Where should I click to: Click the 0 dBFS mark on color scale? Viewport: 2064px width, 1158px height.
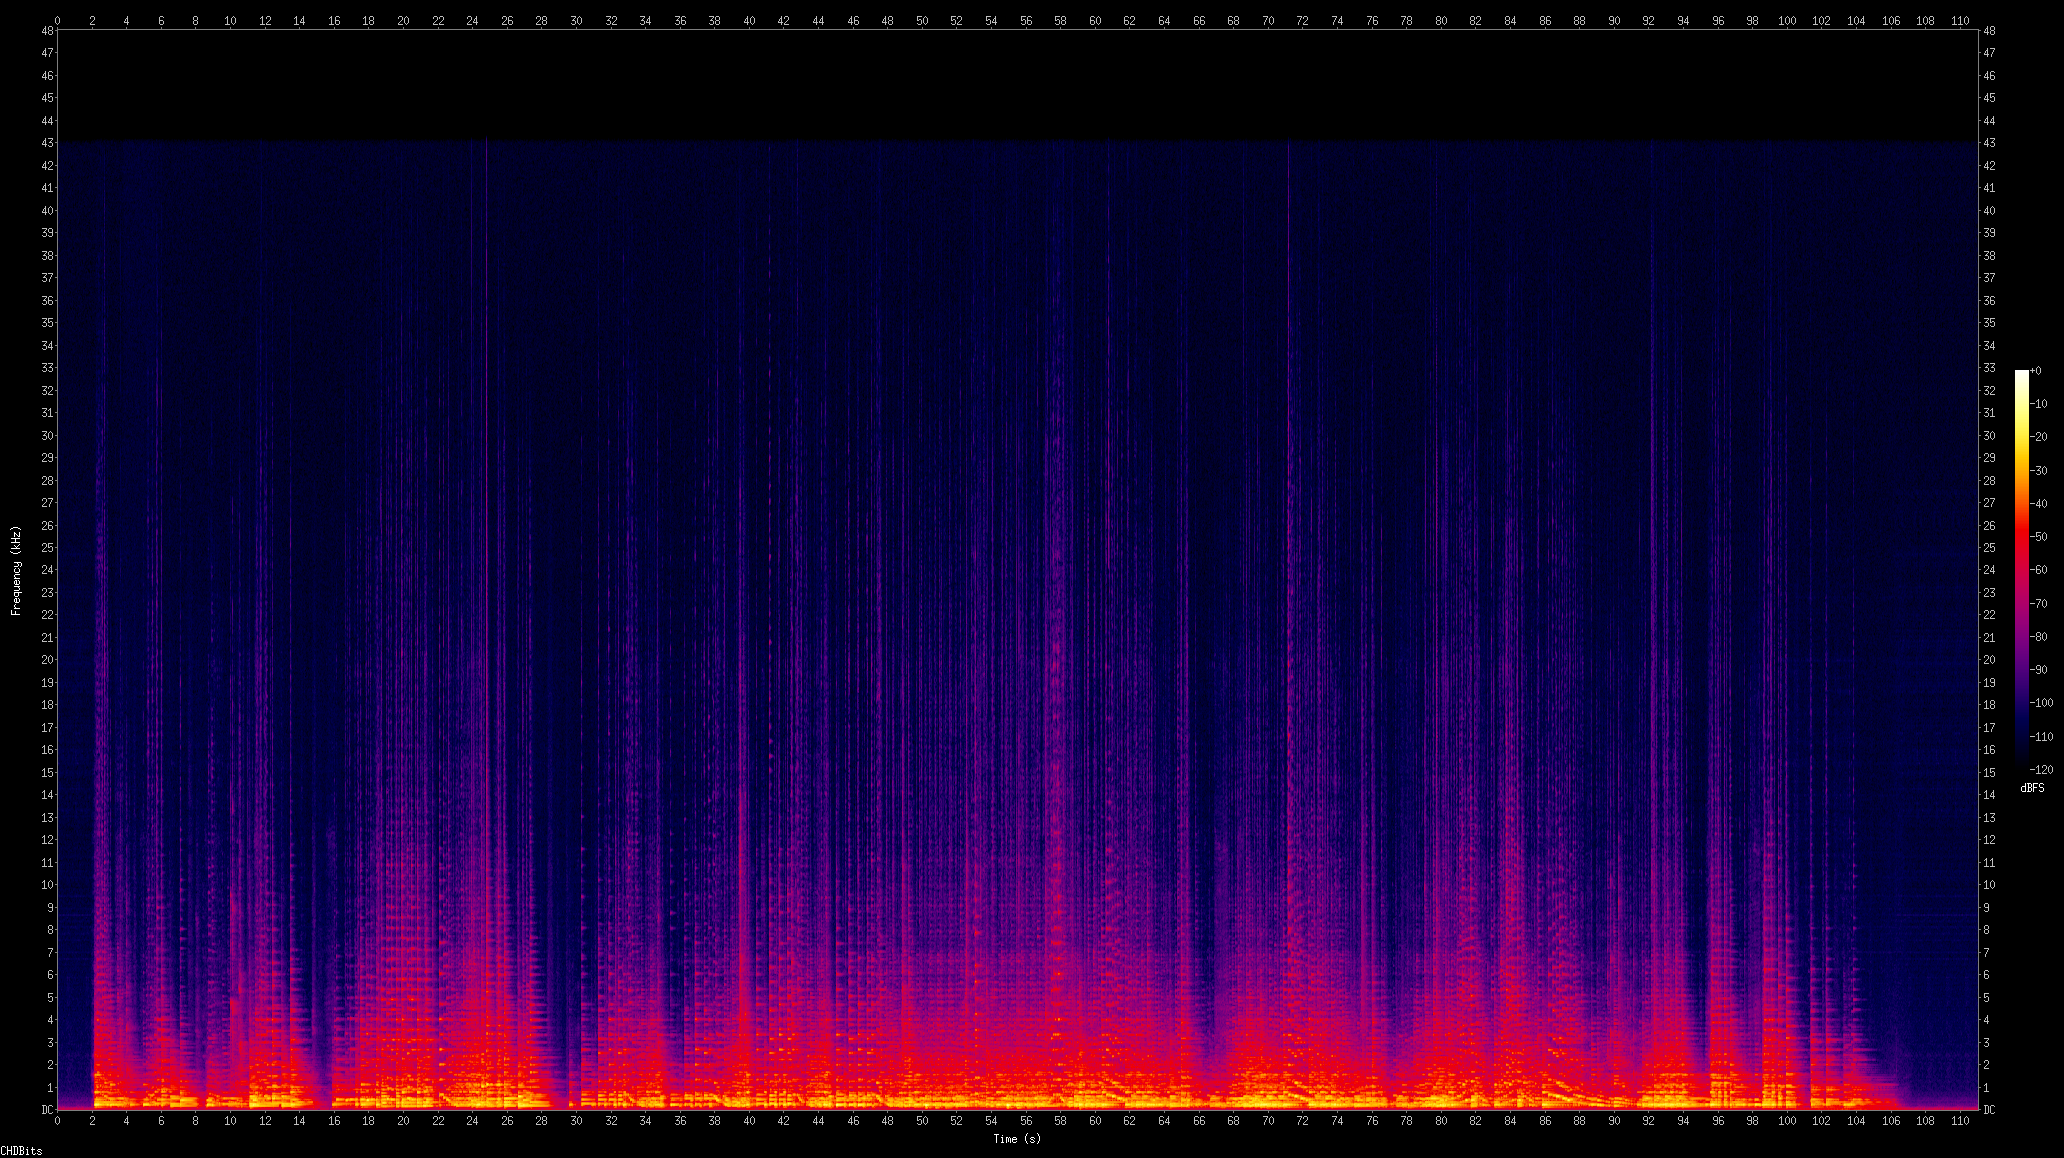2037,371
